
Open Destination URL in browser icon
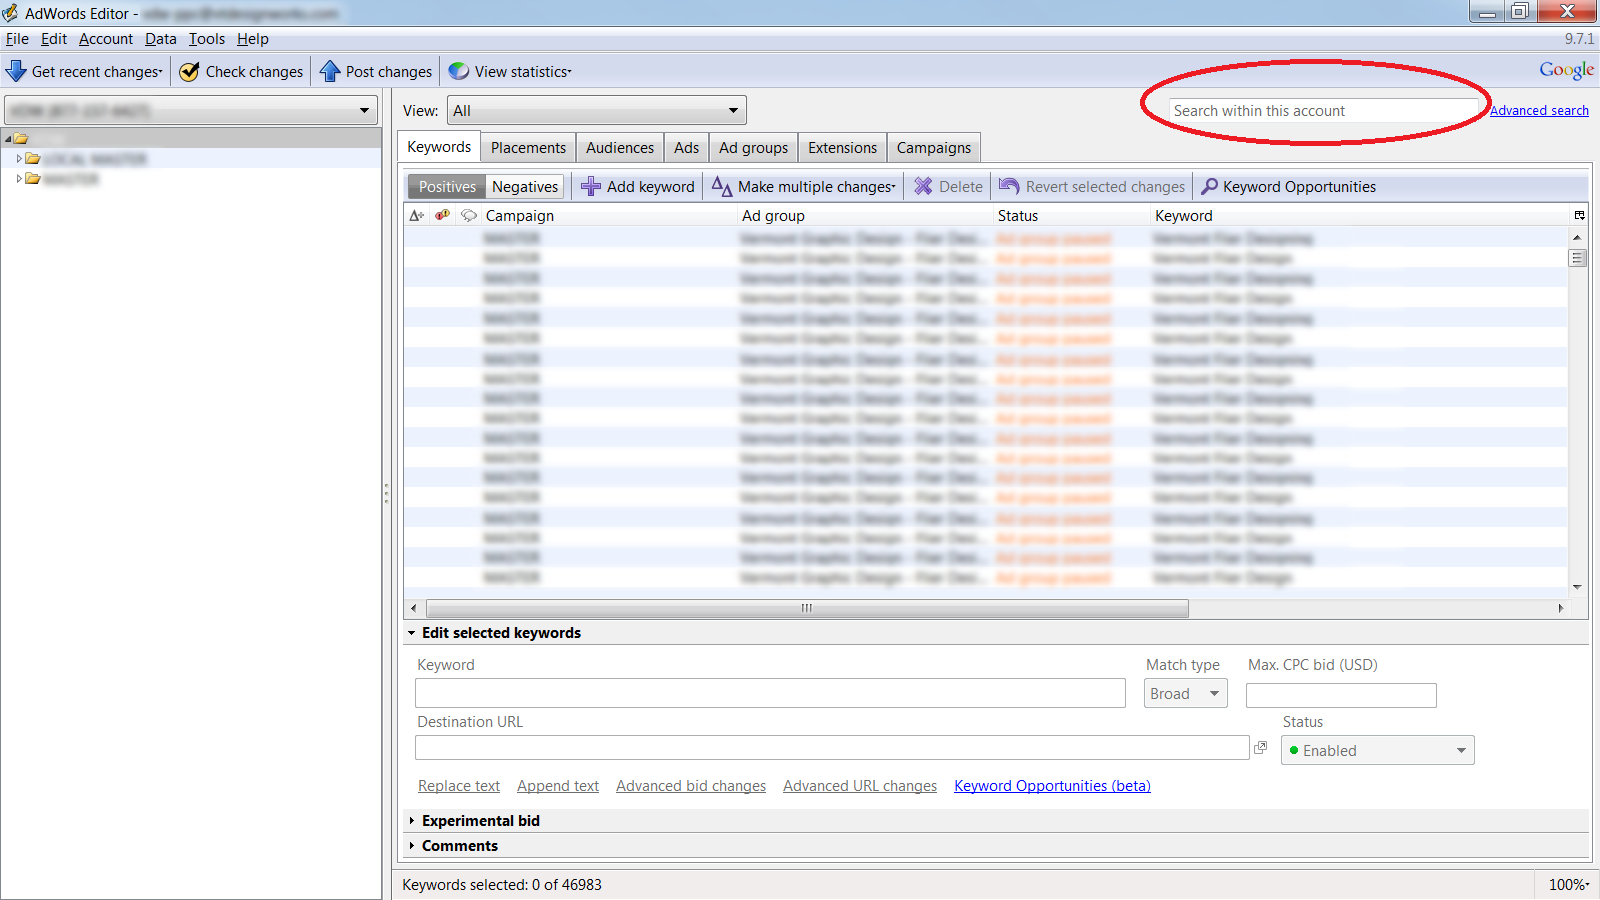(x=1261, y=747)
